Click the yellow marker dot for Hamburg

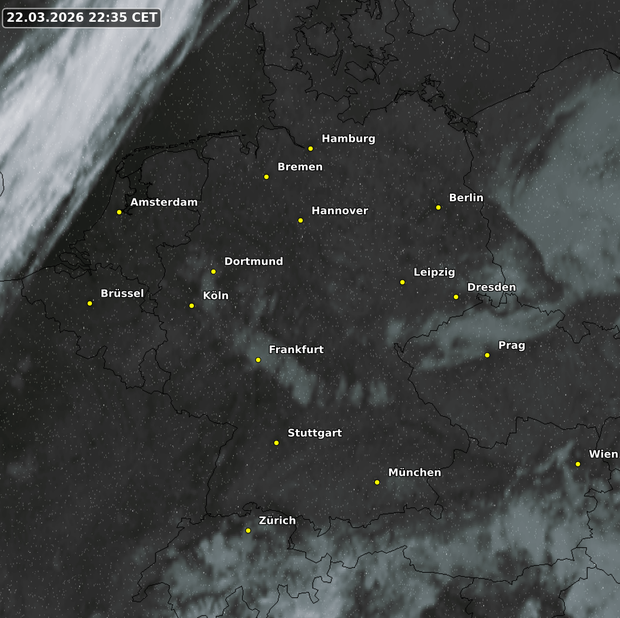(311, 149)
